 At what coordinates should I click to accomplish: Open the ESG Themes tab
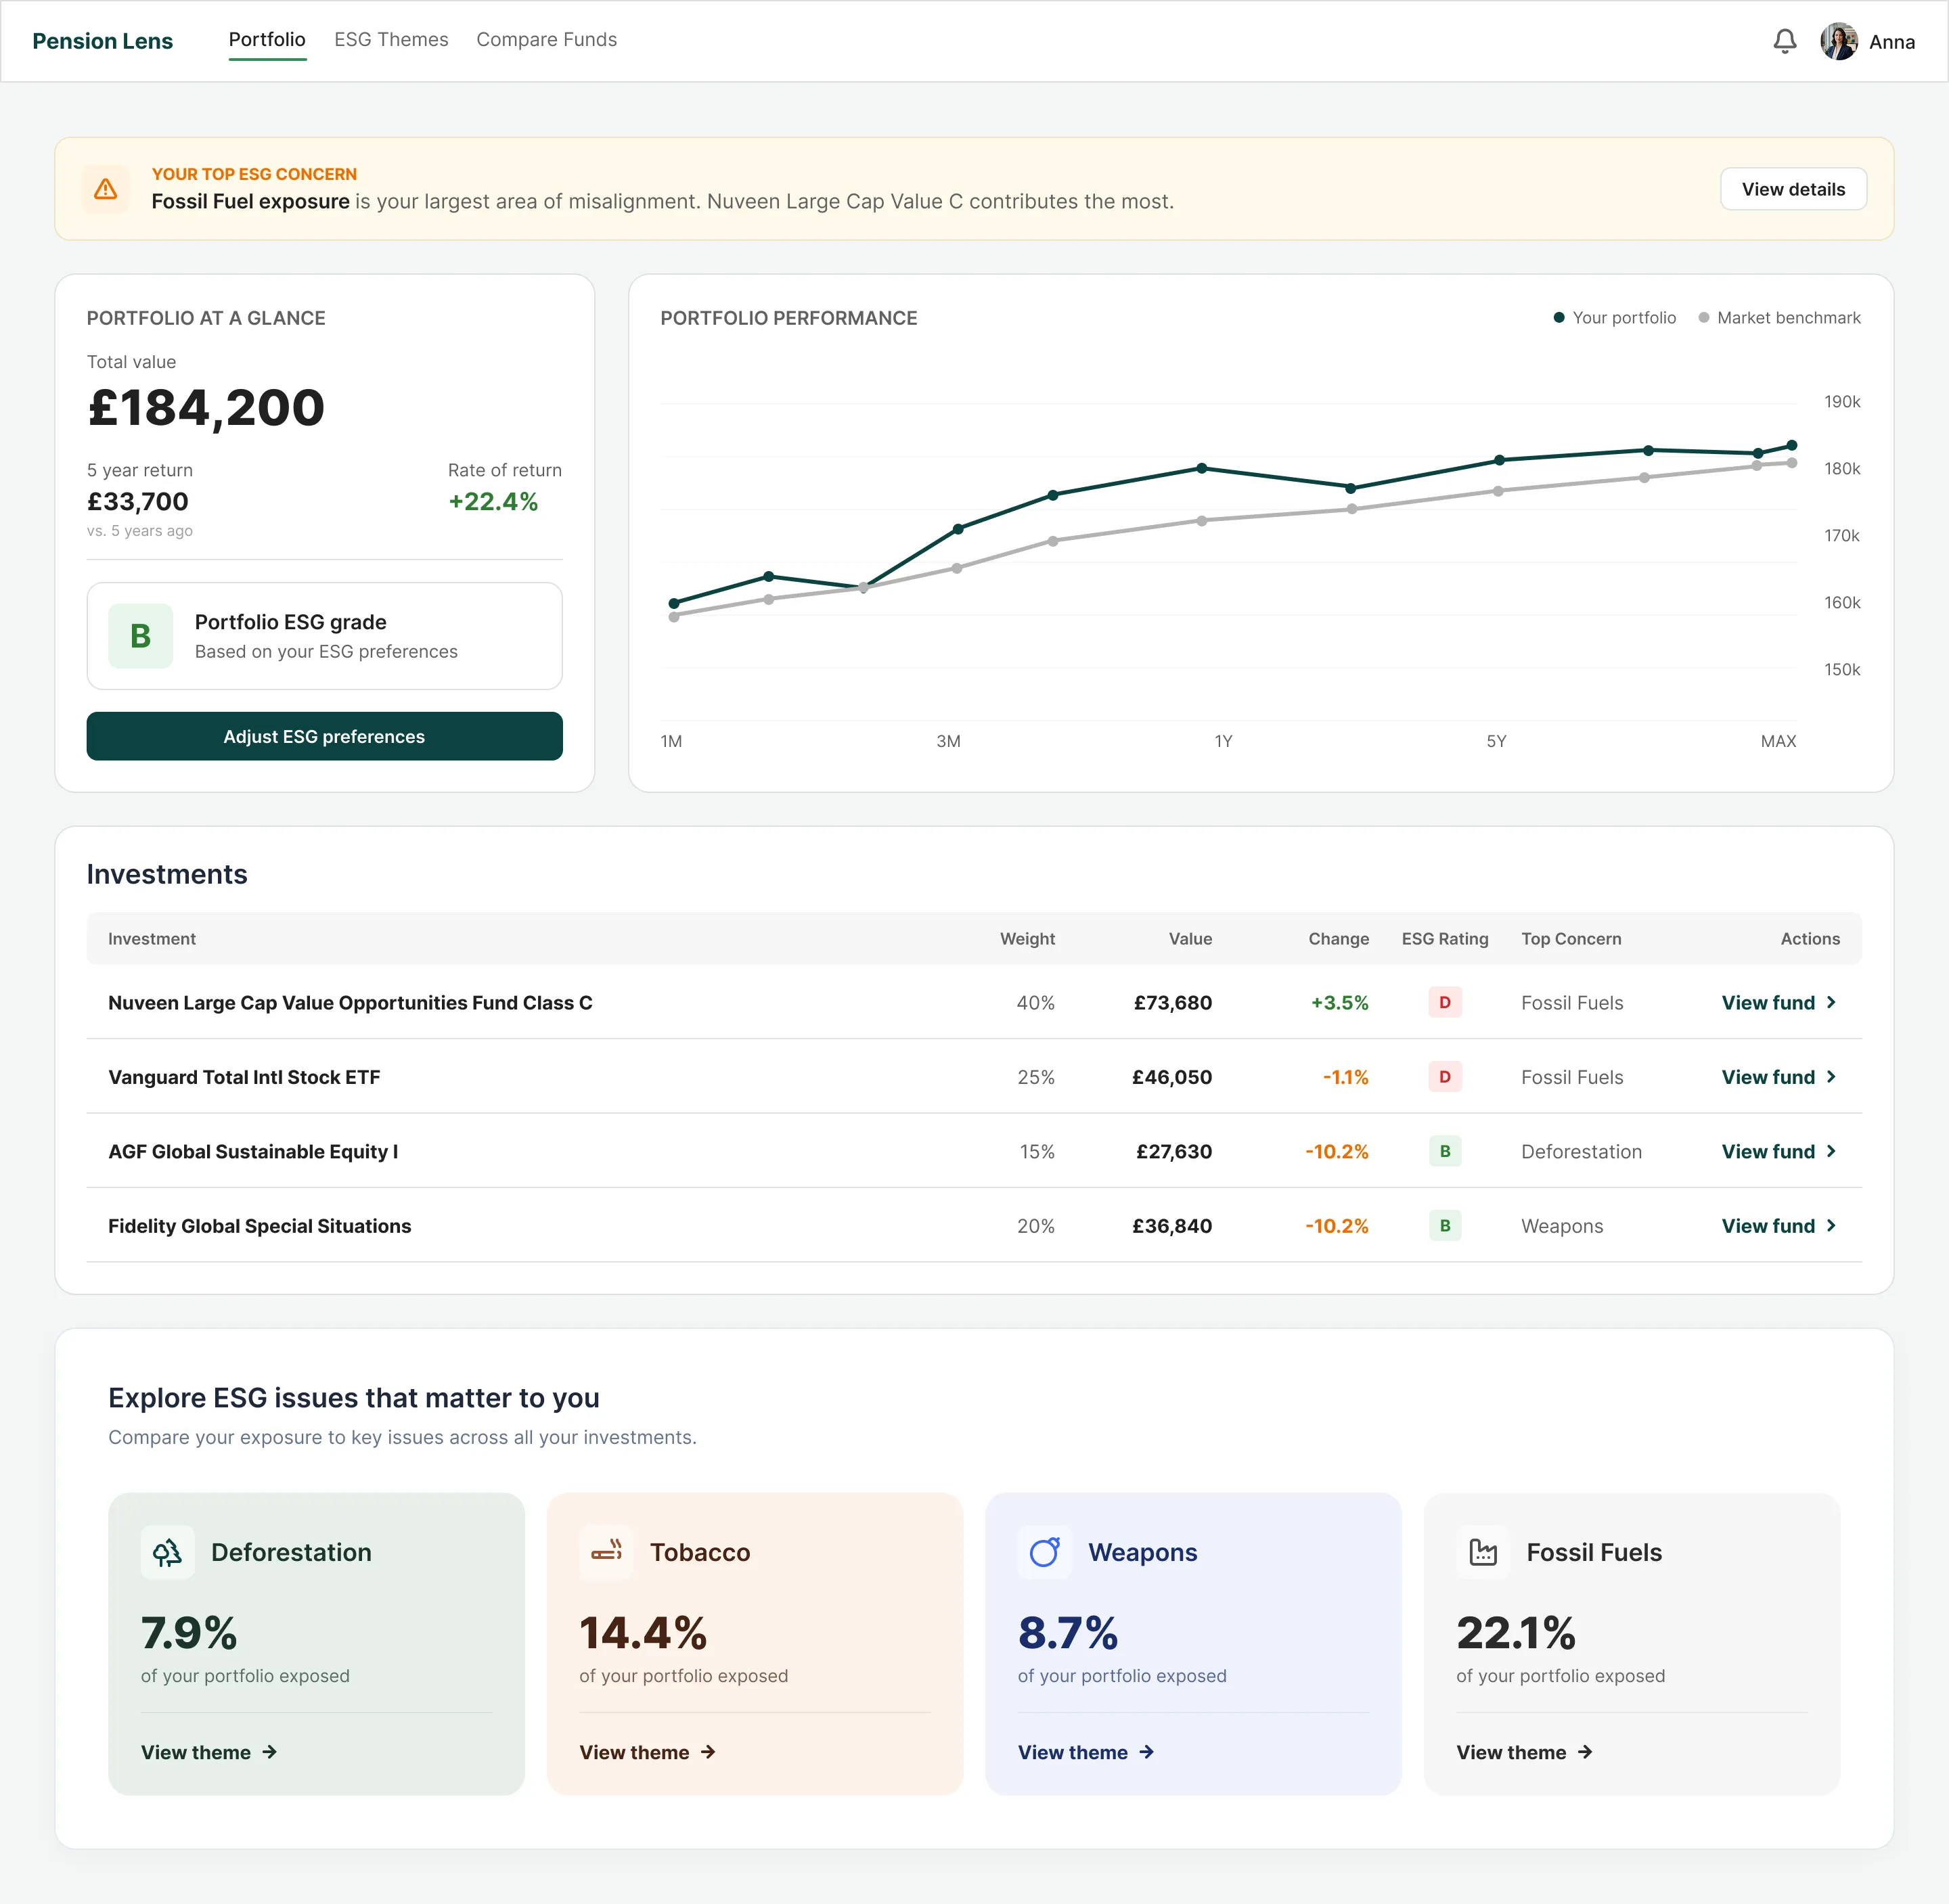point(391,40)
